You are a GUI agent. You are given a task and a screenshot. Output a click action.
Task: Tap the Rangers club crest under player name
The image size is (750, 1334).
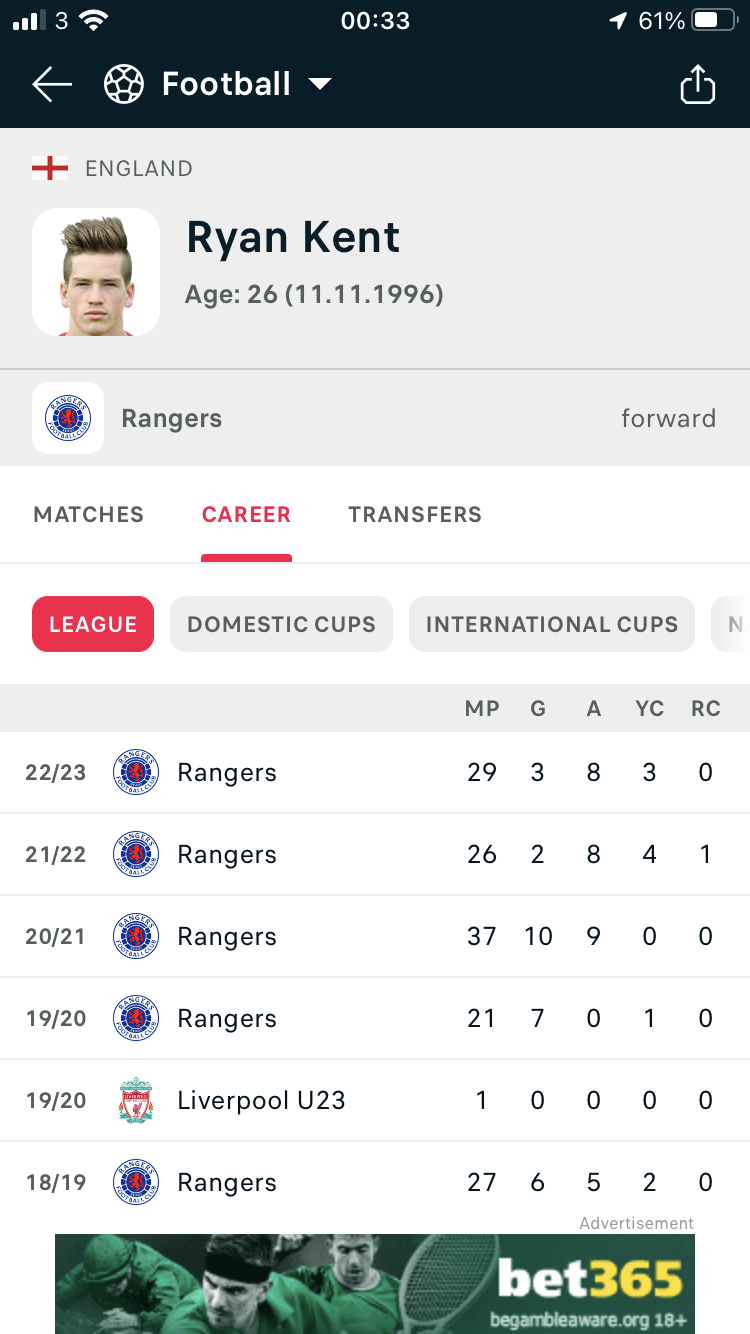(68, 418)
